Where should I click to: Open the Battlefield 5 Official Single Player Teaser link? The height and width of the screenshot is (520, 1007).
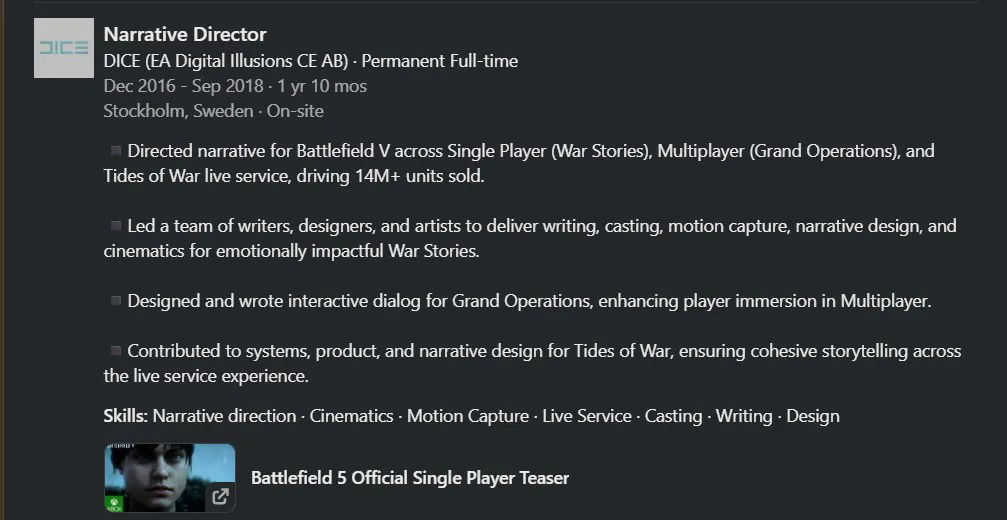pyautogui.click(x=409, y=478)
